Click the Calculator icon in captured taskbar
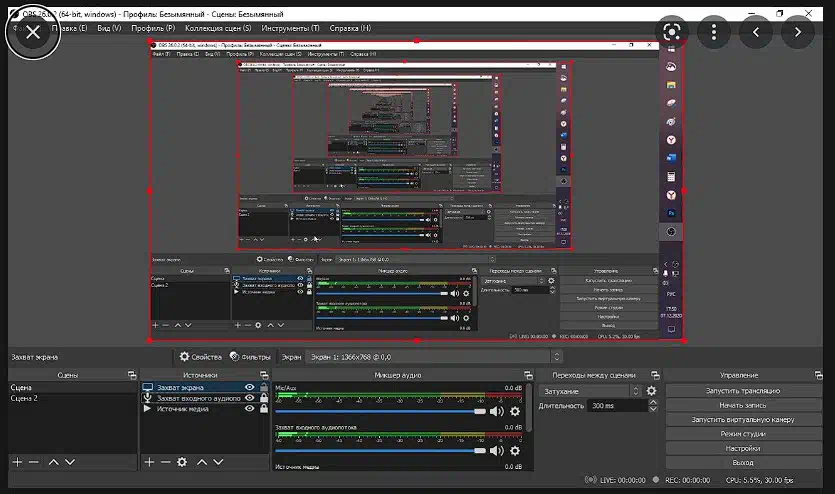The image size is (835, 494). 671,177
